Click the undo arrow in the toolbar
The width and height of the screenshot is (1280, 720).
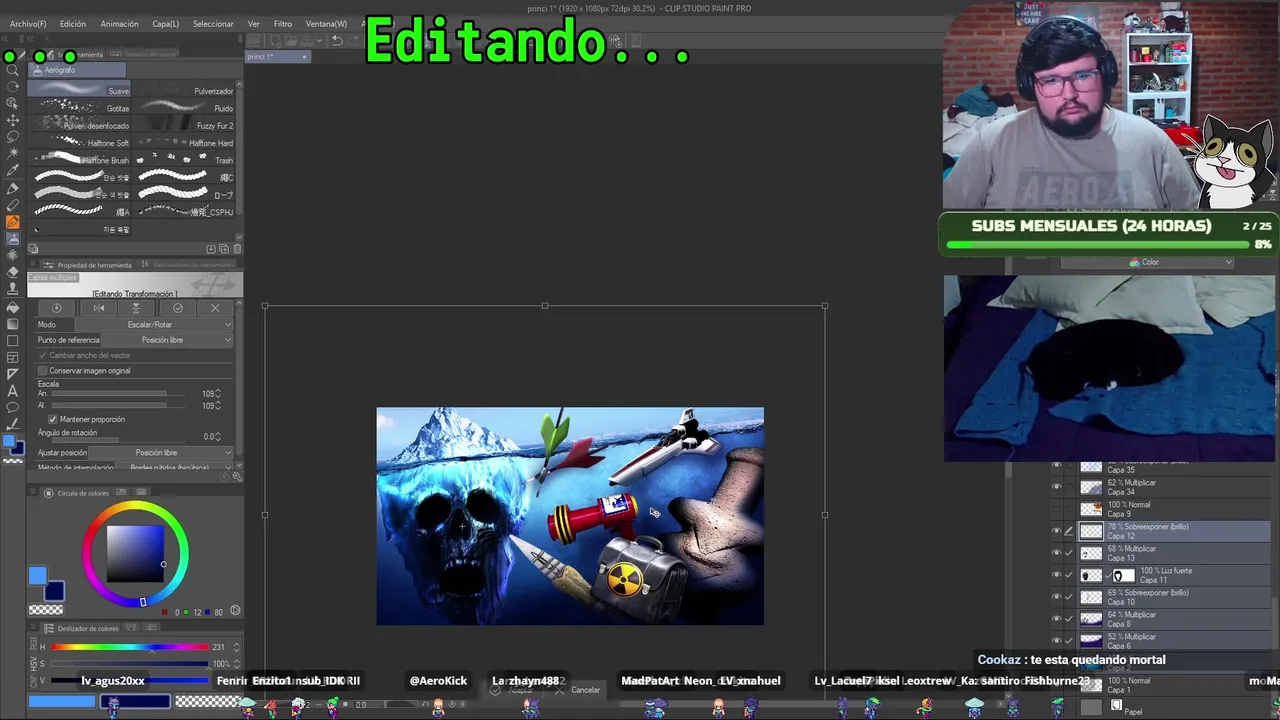337,41
